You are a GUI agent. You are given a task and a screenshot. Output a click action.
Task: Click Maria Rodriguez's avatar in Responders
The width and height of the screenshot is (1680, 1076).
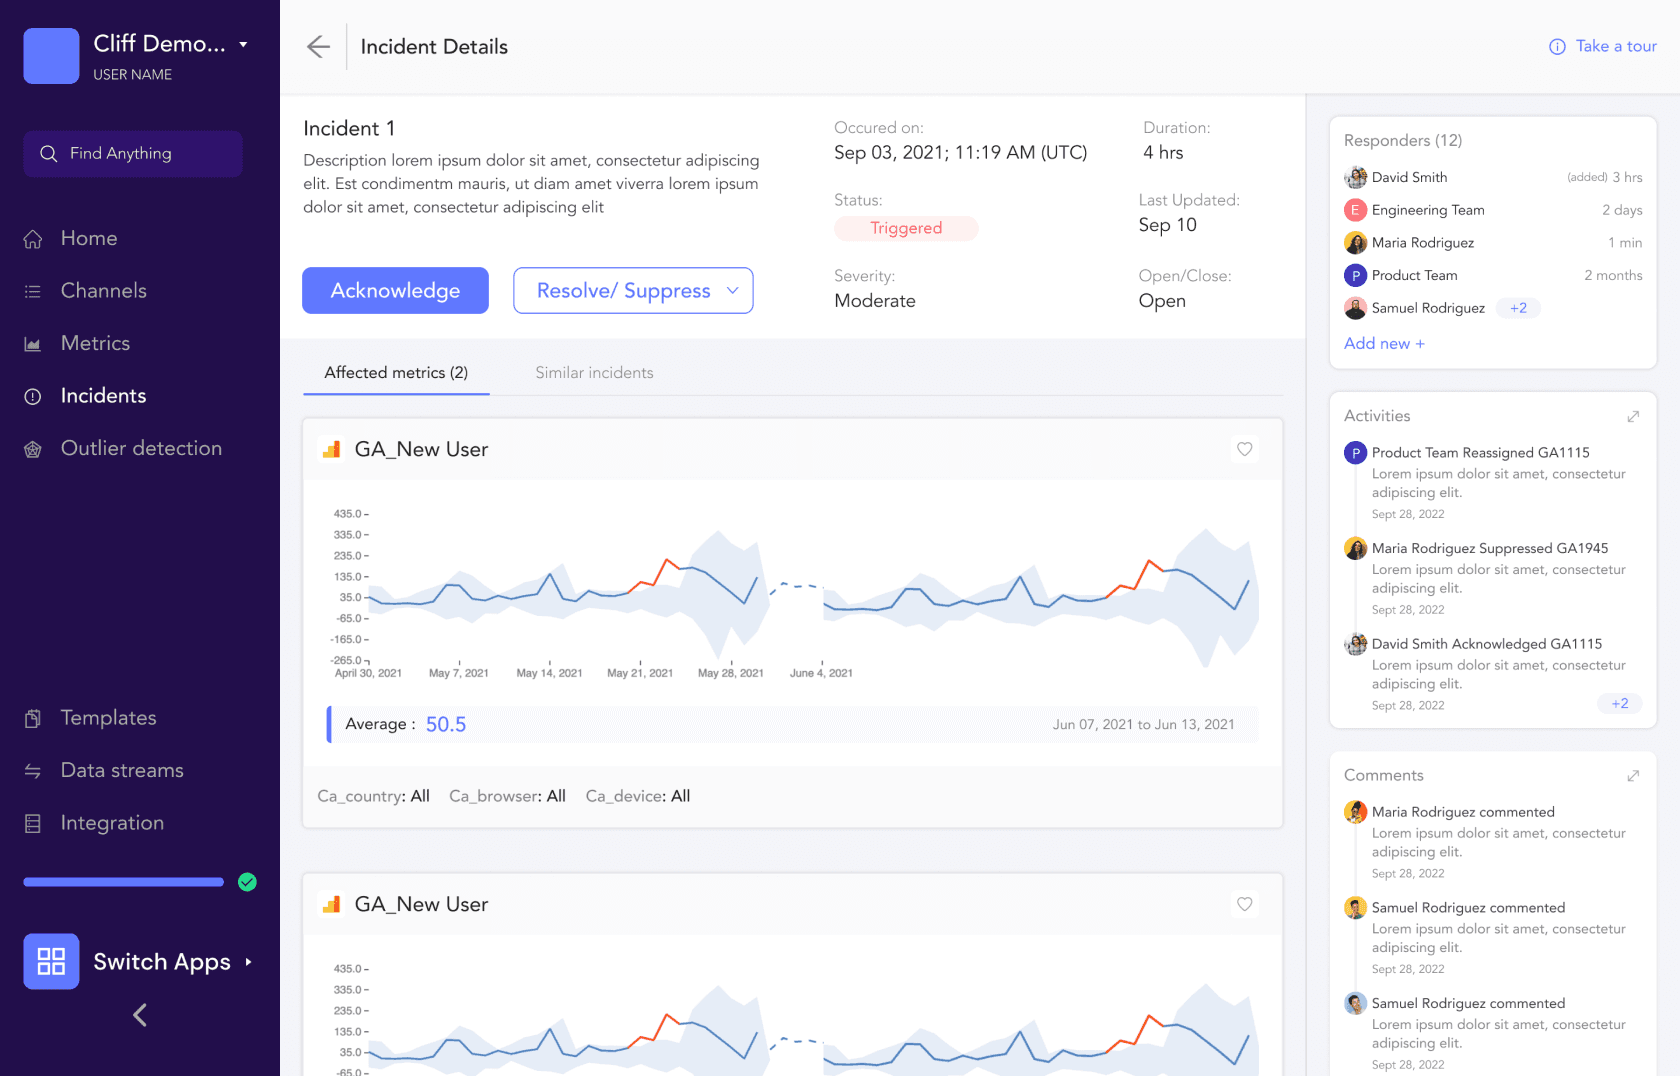1355,243
